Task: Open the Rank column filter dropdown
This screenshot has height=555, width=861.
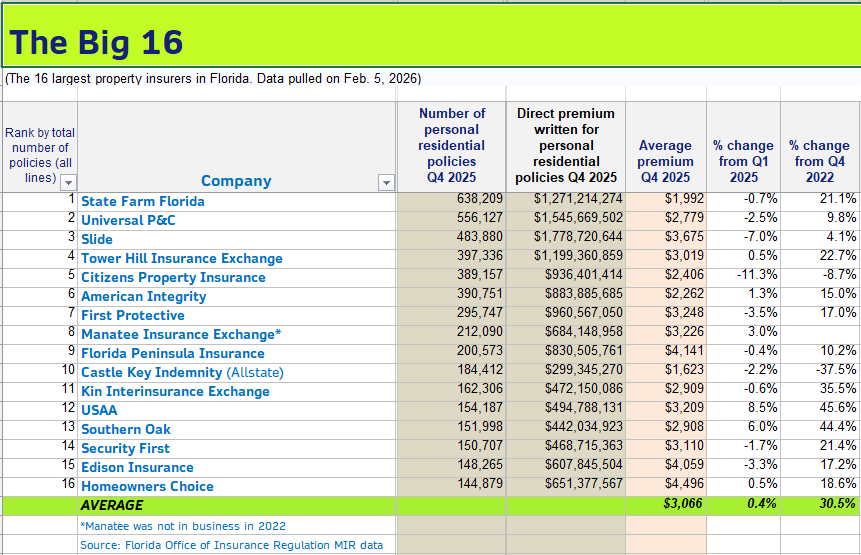Action: tap(68, 182)
